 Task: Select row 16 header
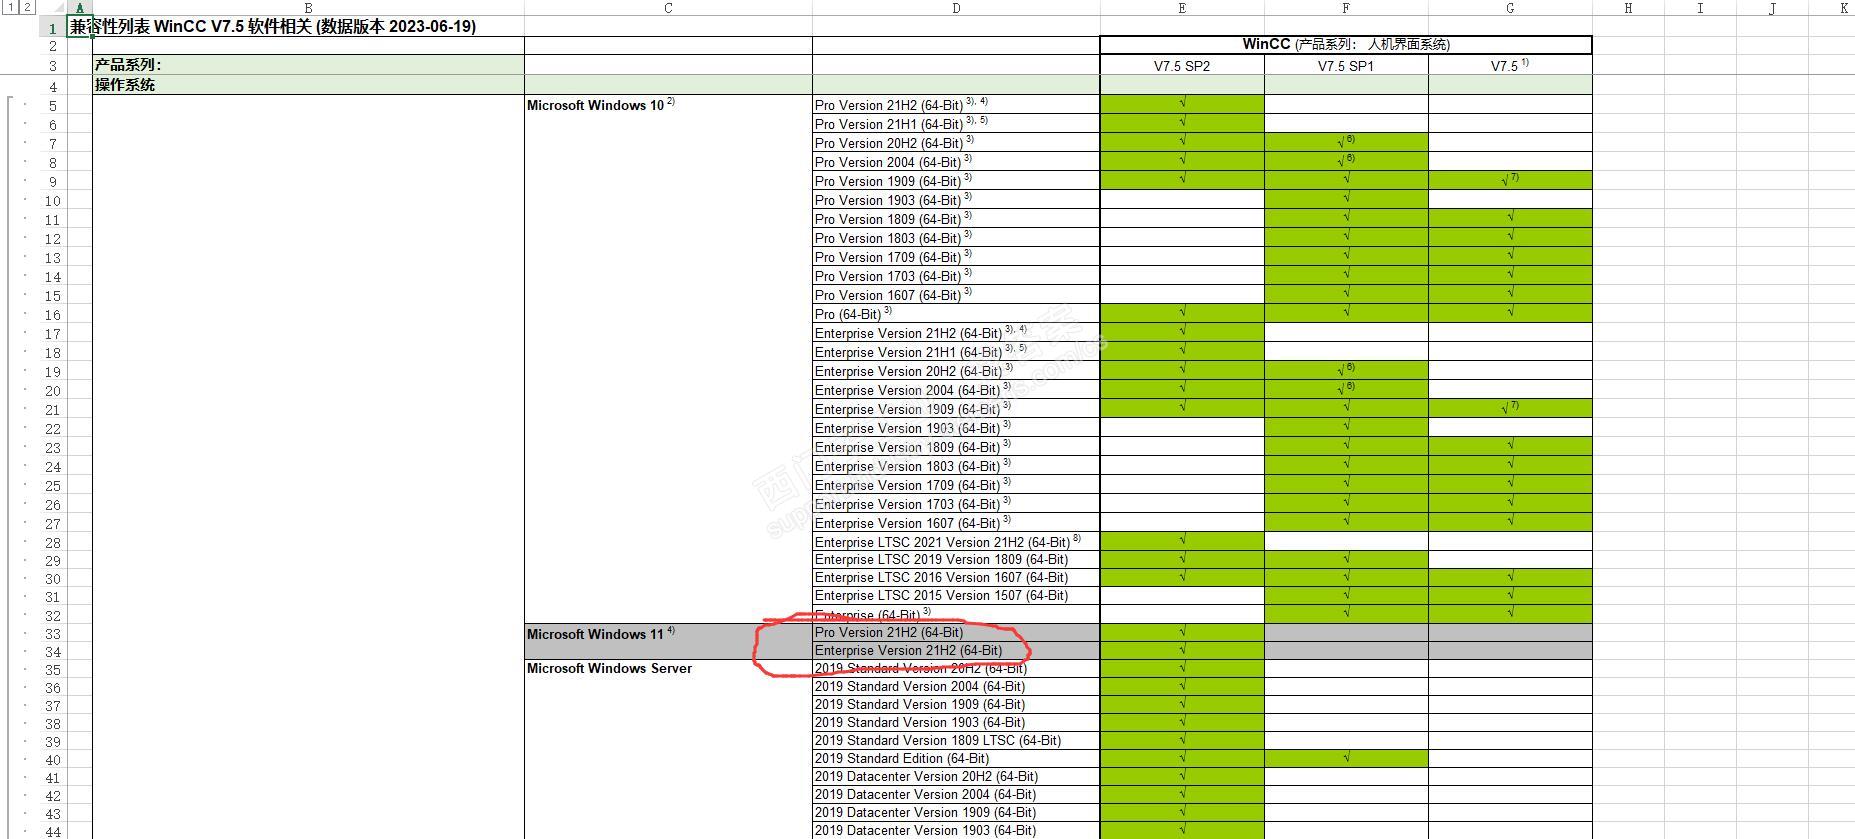tap(53, 314)
